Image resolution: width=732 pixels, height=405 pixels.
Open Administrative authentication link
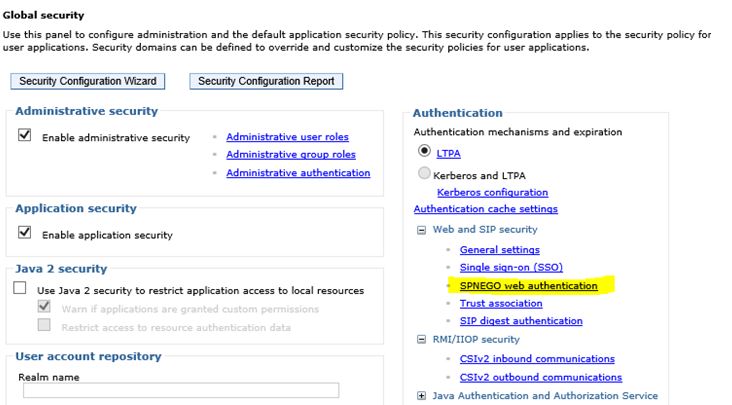(298, 173)
